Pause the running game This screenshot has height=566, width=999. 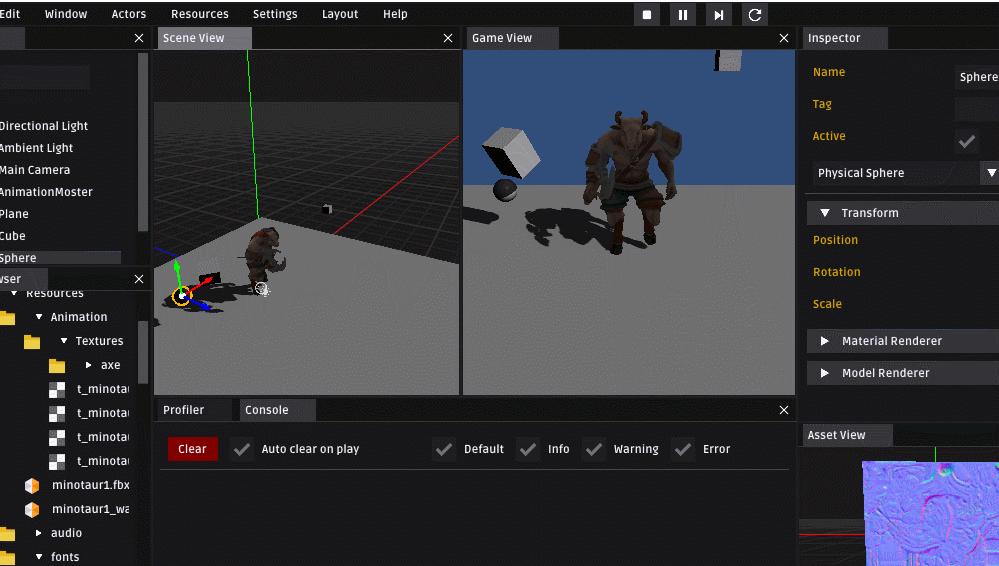click(x=682, y=15)
